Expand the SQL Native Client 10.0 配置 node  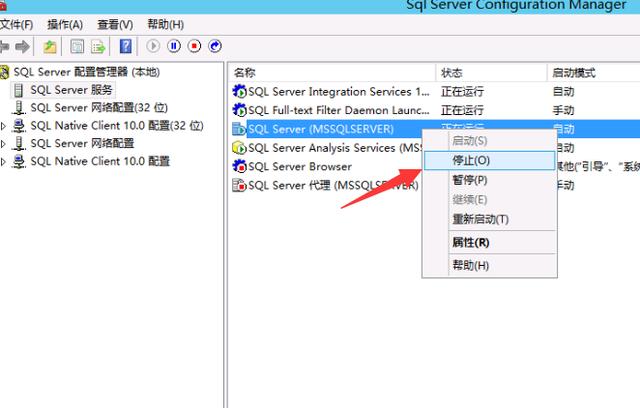[x=3, y=162]
